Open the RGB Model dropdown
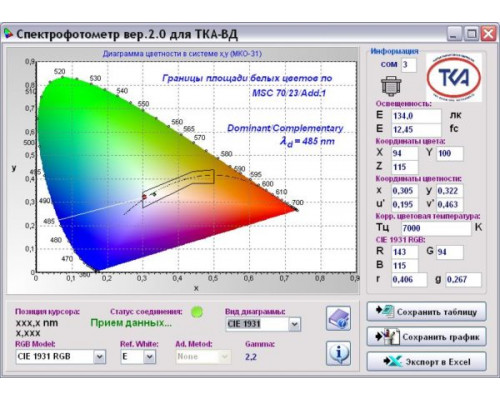The width and height of the screenshot is (500, 400). (99, 357)
